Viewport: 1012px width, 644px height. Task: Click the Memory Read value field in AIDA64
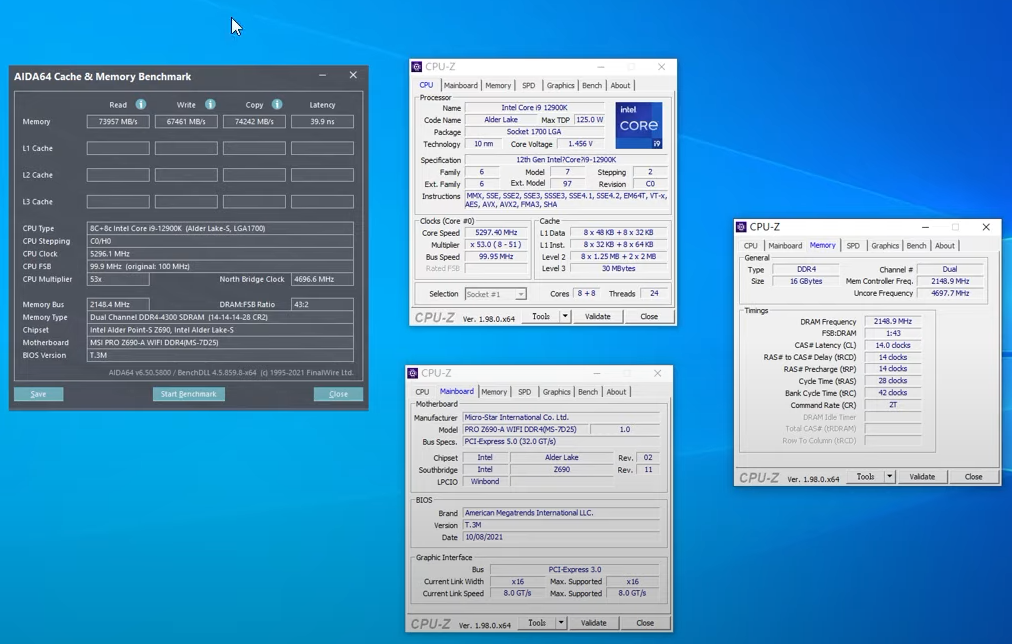tap(118, 122)
